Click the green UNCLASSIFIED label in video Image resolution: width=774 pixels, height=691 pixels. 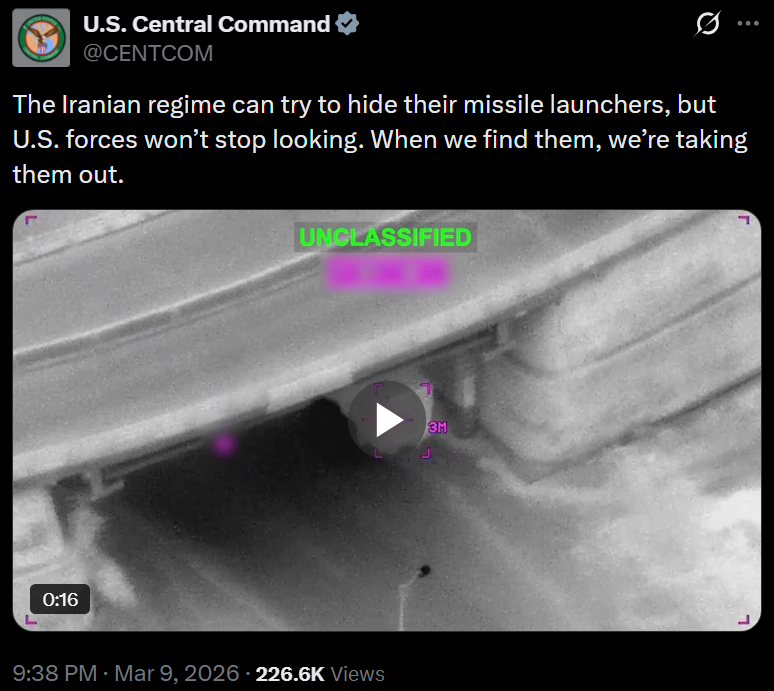(x=386, y=237)
